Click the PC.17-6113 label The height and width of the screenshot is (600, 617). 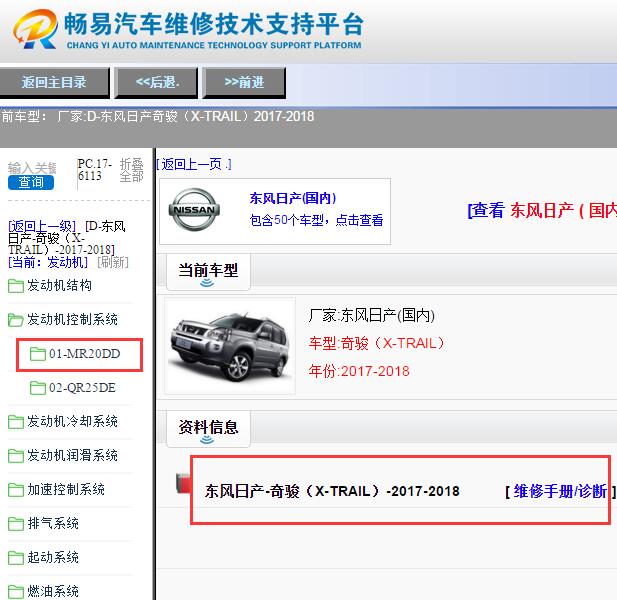click(94, 170)
